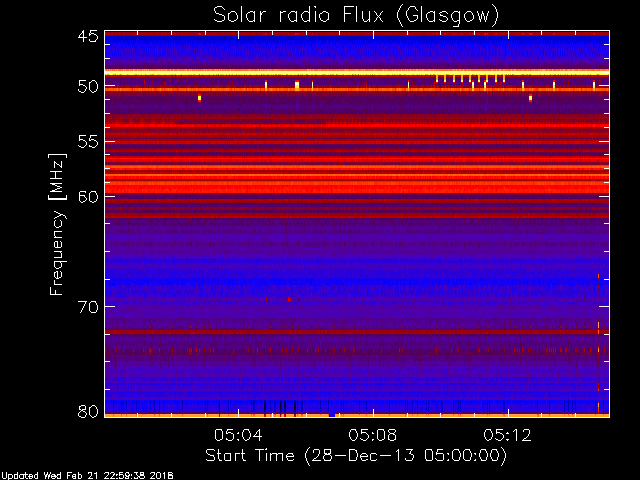Click the wide bright red band just above 60 MHz

coord(357,188)
